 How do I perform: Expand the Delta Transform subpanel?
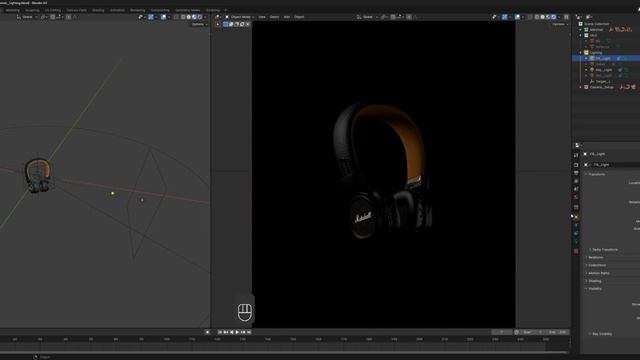[604, 249]
